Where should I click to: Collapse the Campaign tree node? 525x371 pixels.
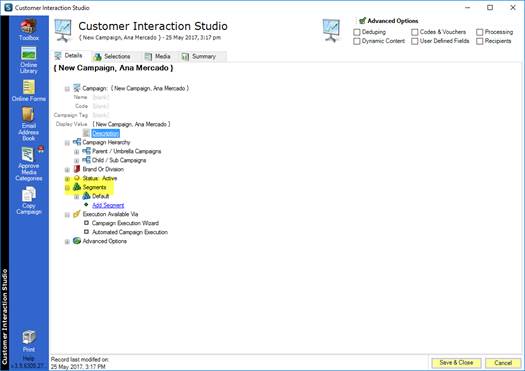click(x=67, y=89)
